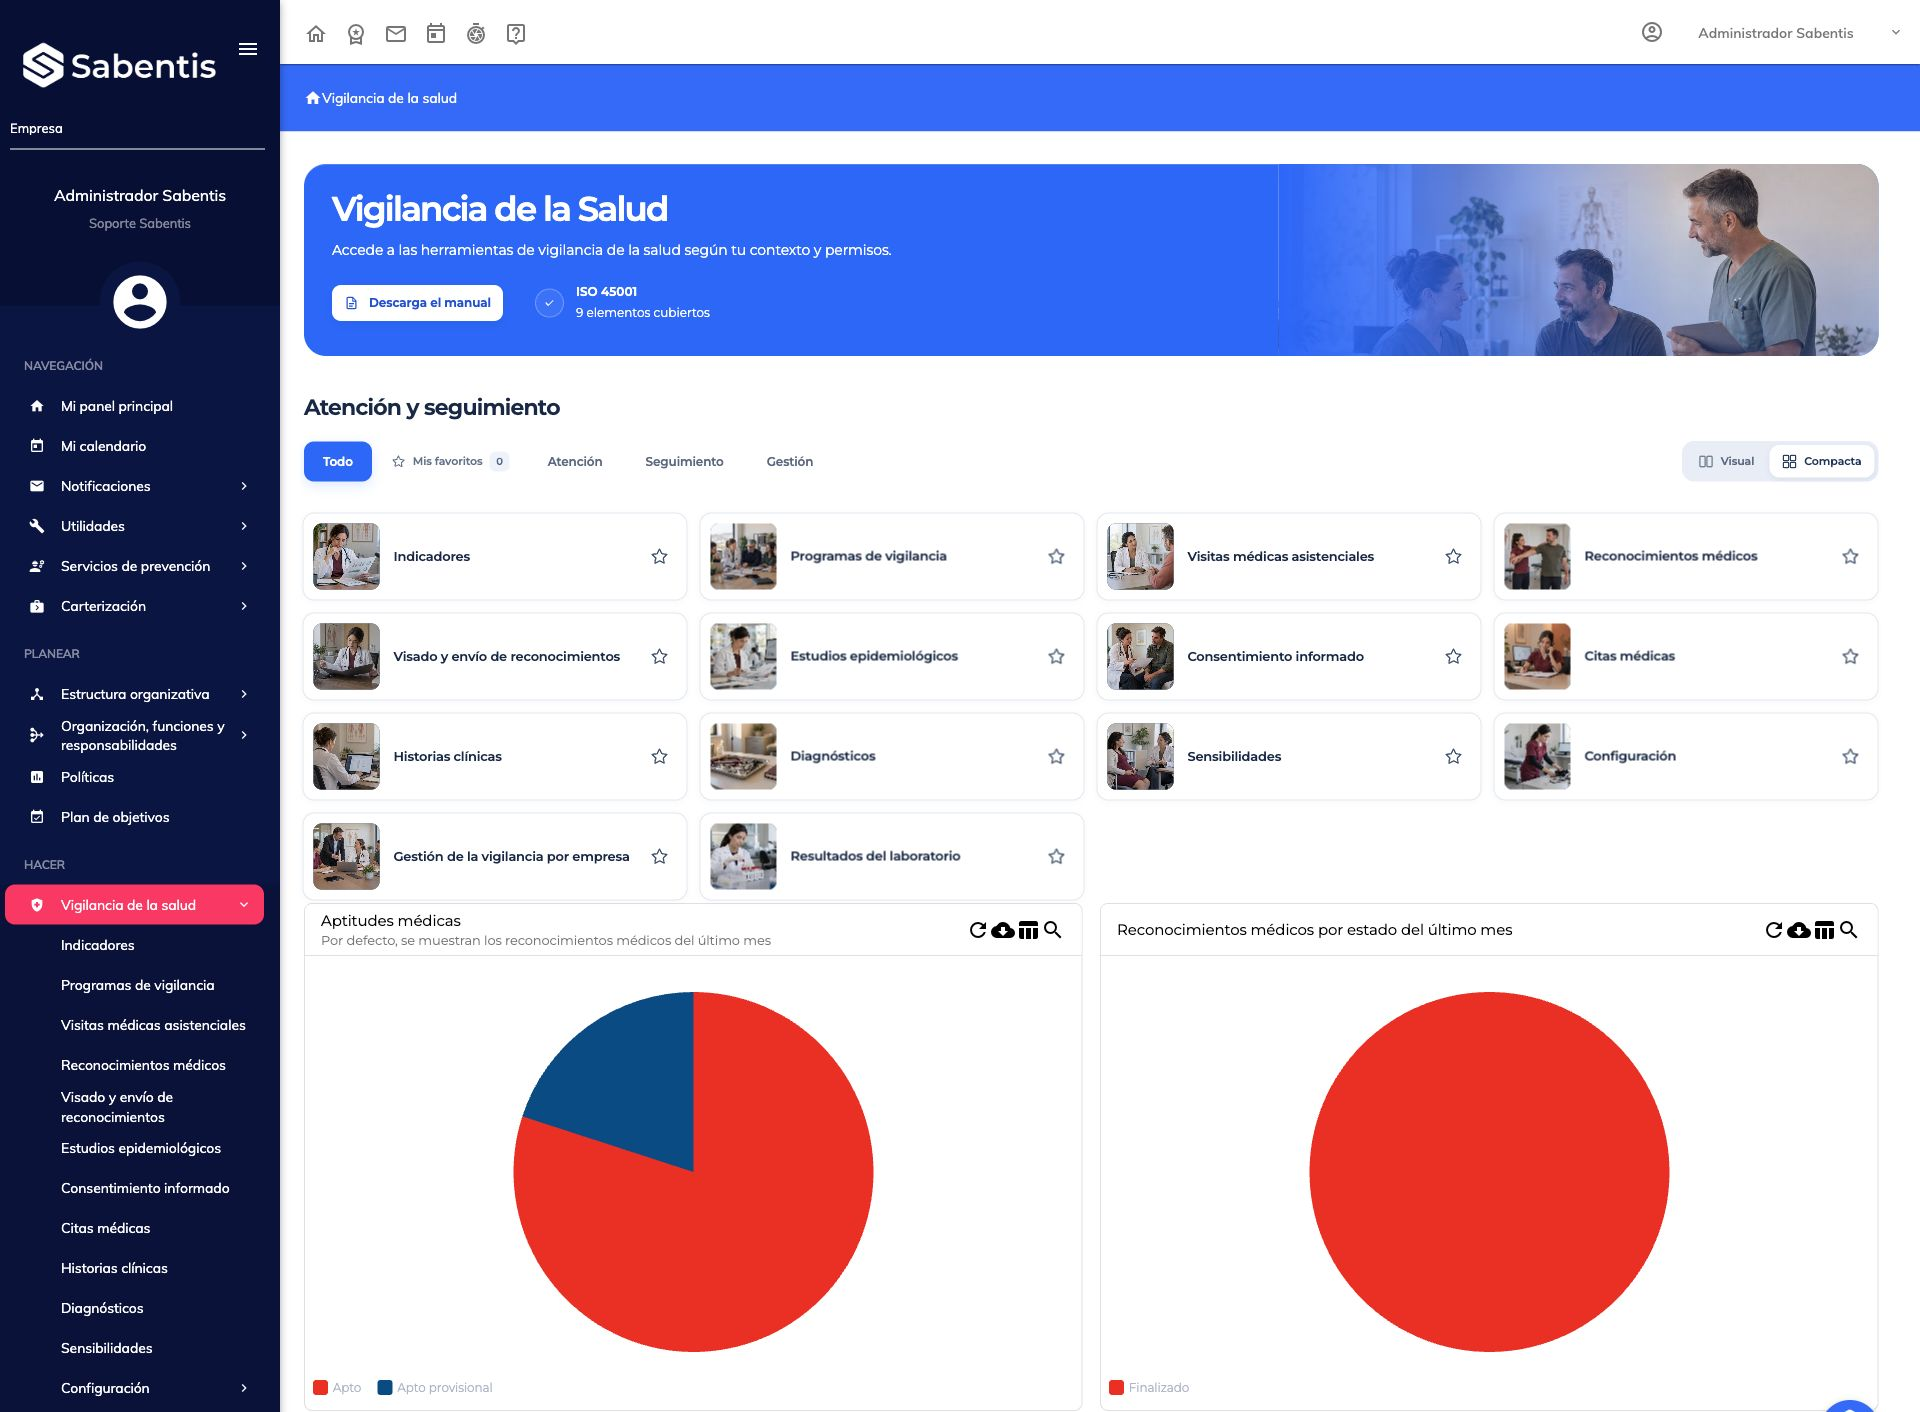1920x1412 pixels.
Task: Collapse sidebar with hamburger menu icon
Action: (x=248, y=49)
